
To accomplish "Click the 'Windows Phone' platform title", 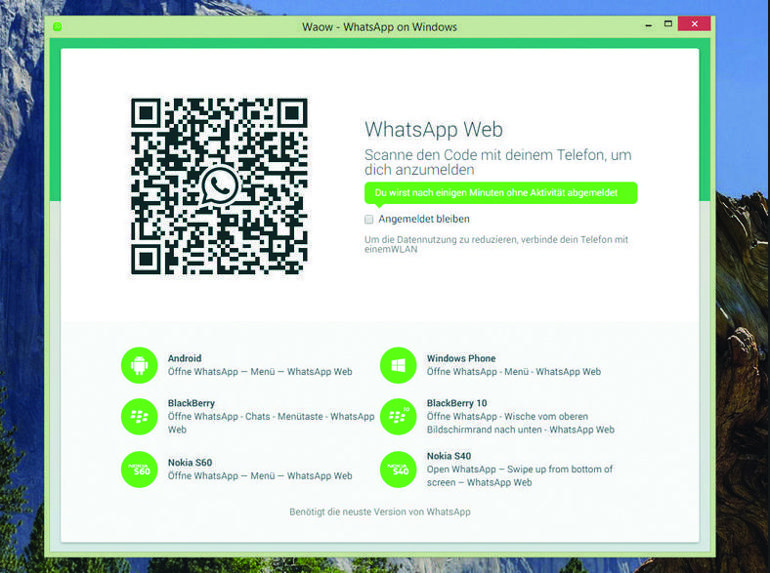I will 460,358.
